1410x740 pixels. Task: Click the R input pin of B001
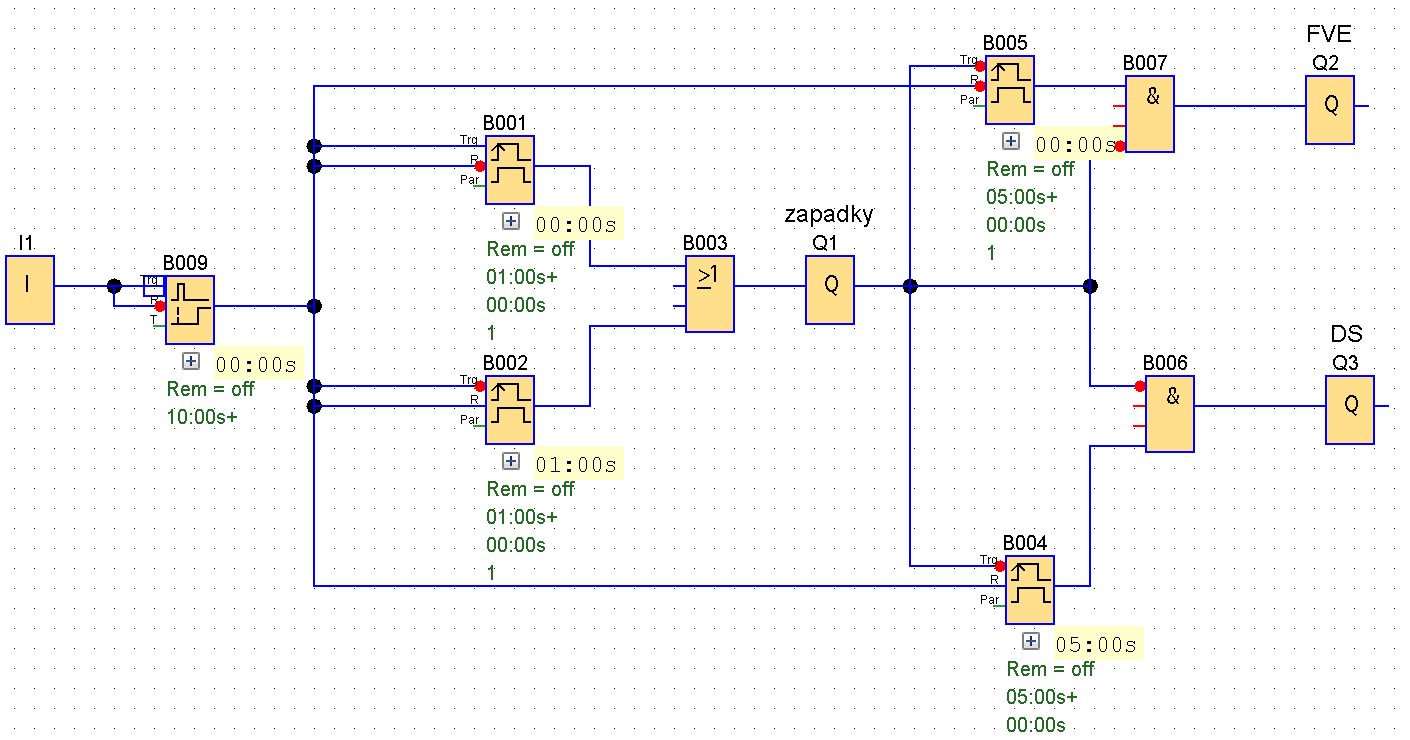tap(480, 166)
